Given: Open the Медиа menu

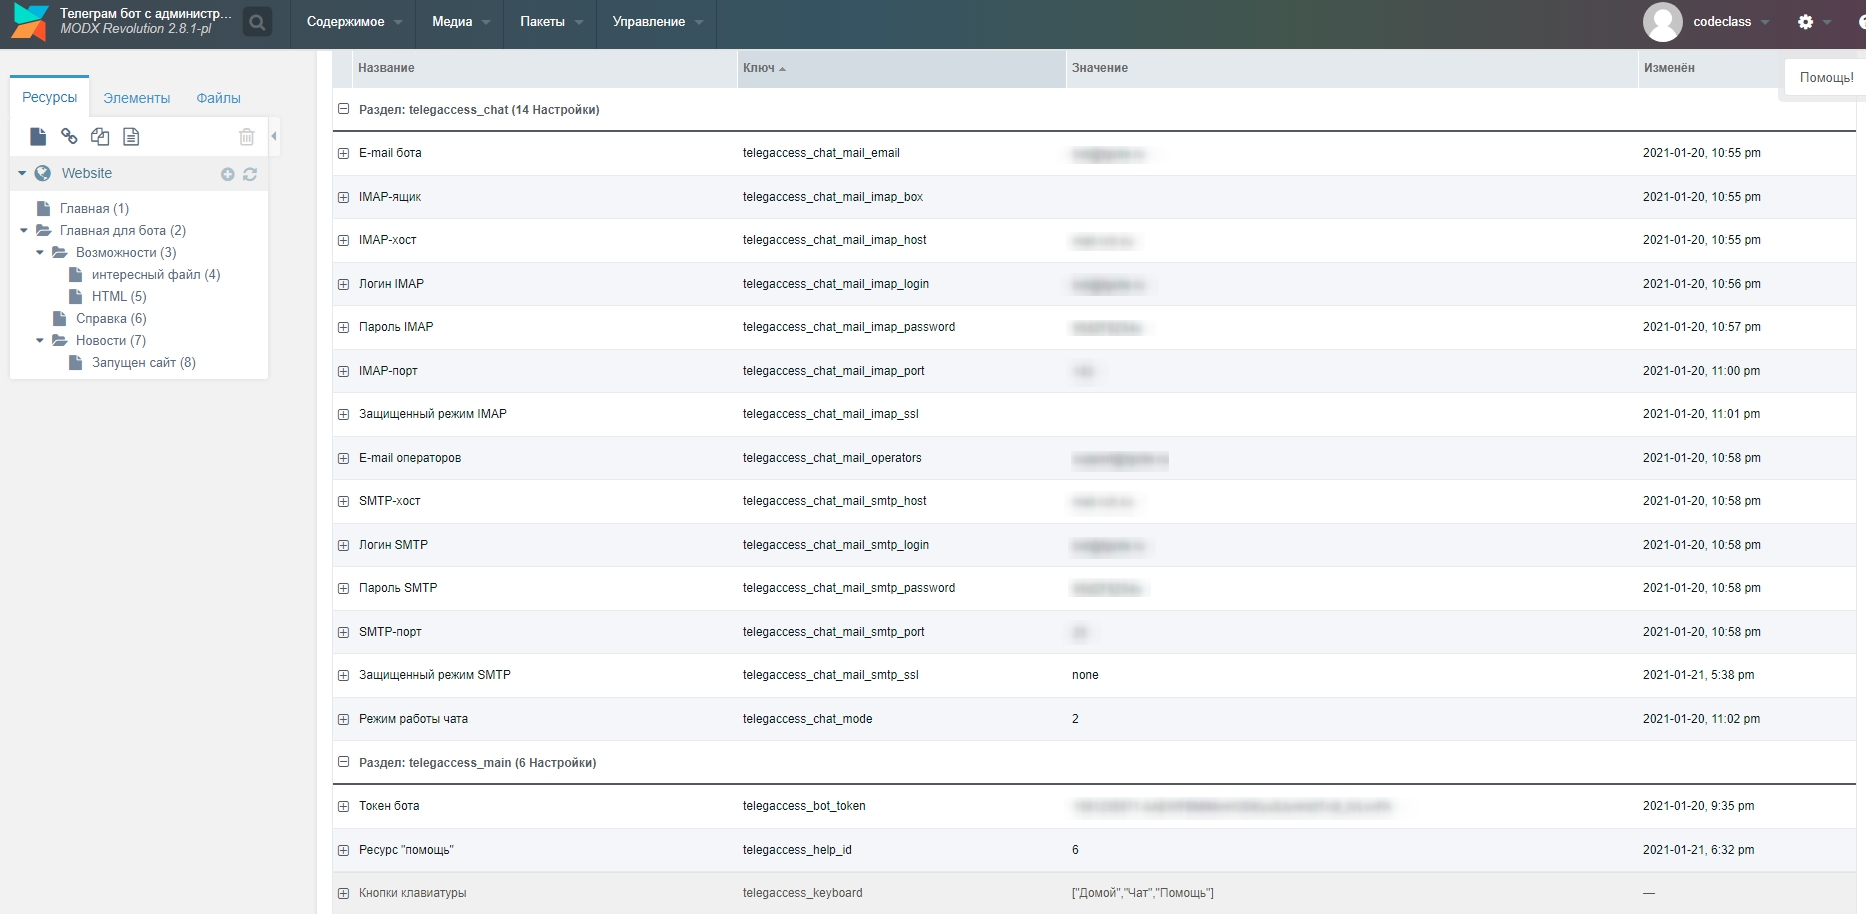Looking at the screenshot, I should (461, 22).
